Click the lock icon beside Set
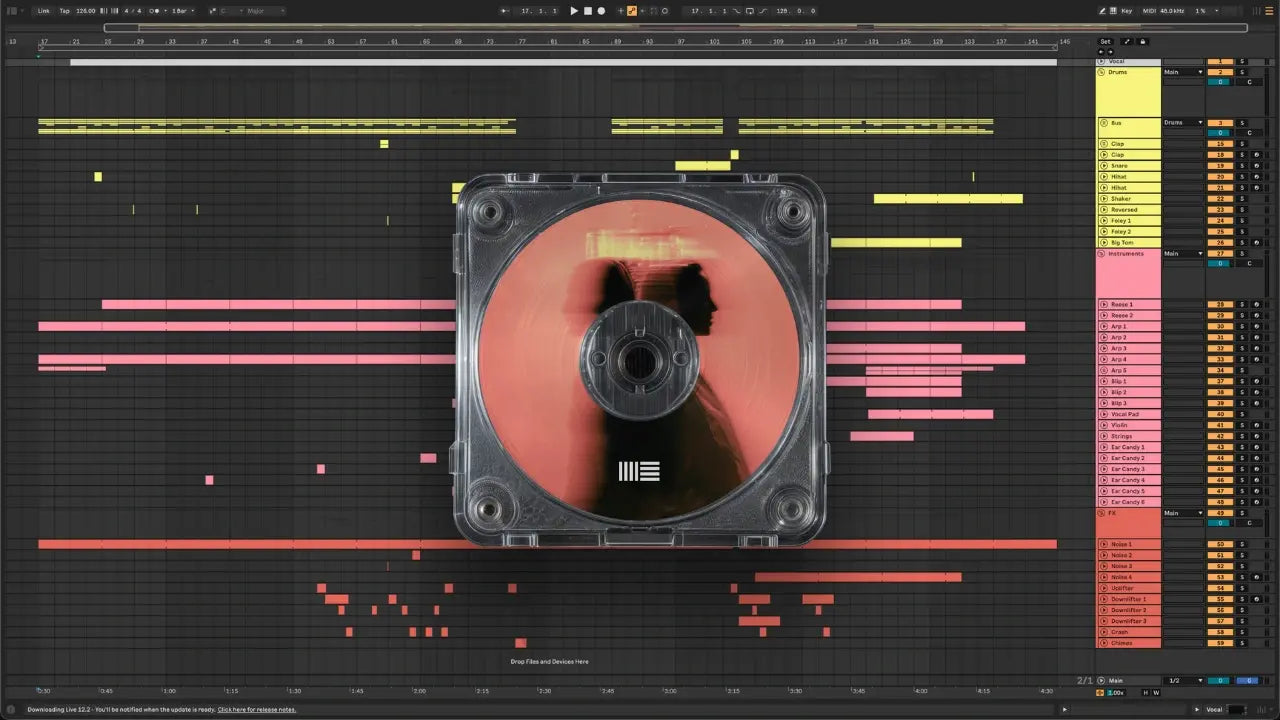 pyautogui.click(x=1143, y=42)
